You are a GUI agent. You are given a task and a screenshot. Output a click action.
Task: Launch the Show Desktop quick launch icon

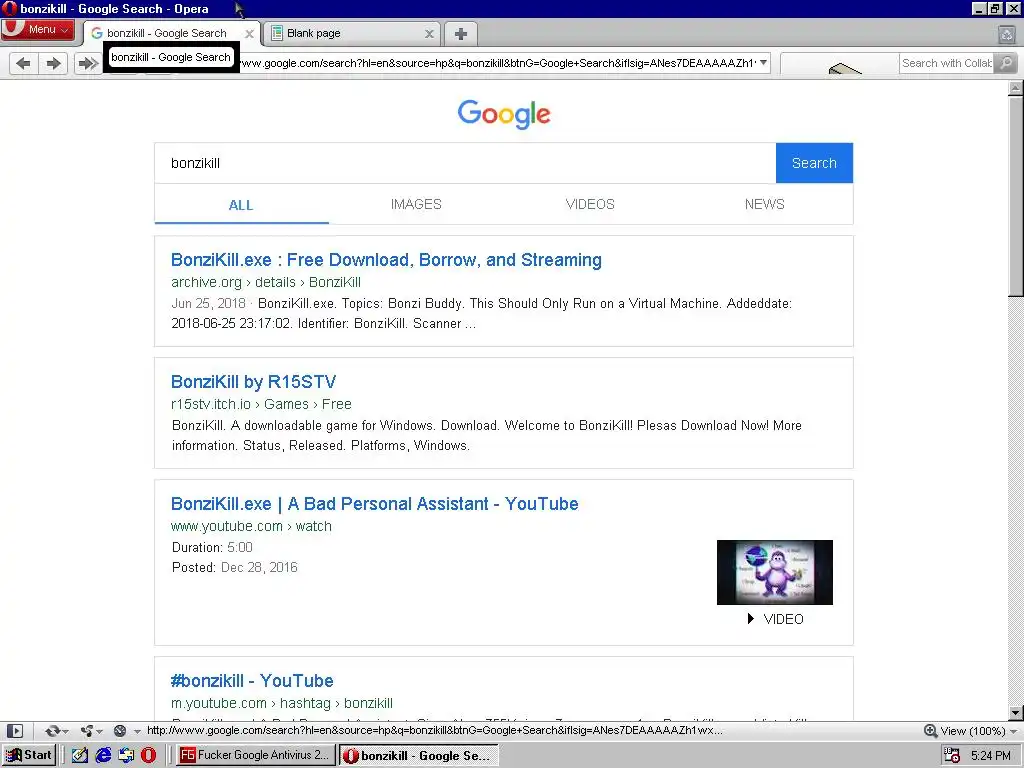pos(80,756)
